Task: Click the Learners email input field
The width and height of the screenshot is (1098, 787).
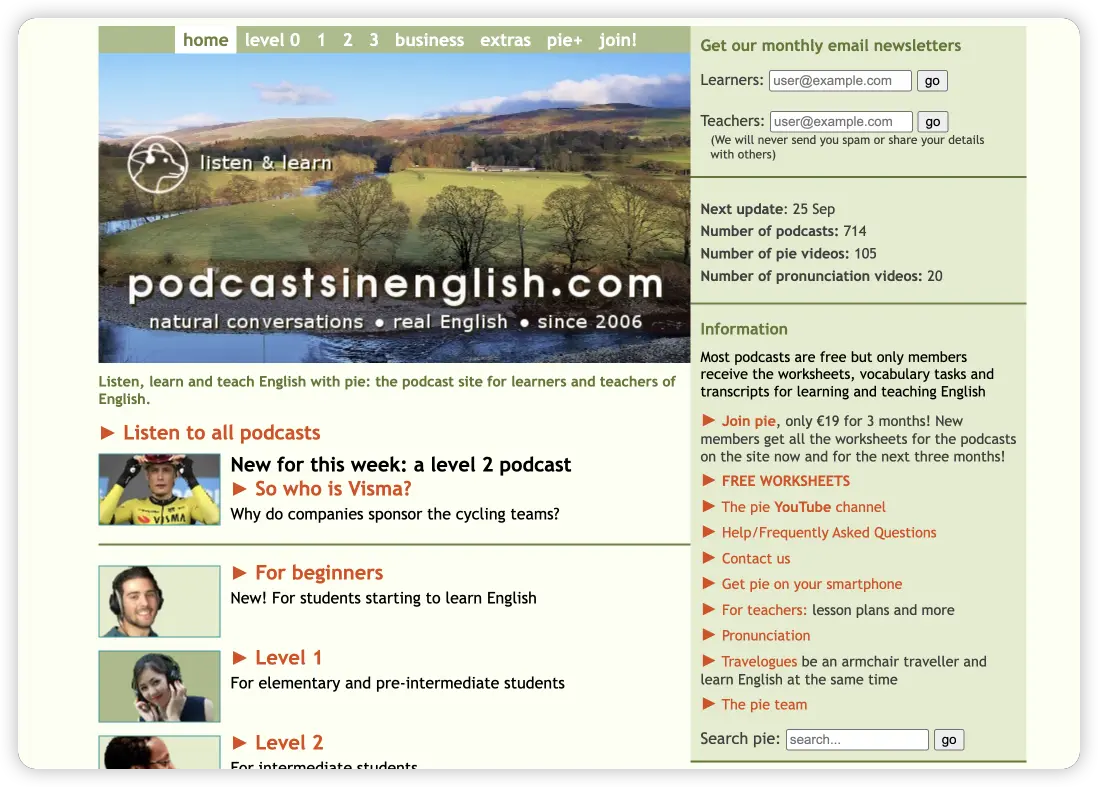Action: tap(840, 81)
